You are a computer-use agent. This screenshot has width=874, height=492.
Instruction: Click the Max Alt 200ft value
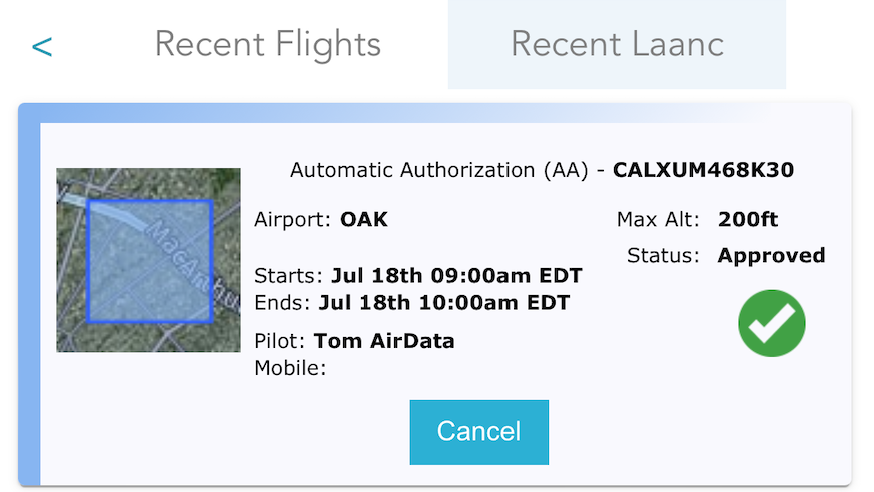[x=747, y=220]
